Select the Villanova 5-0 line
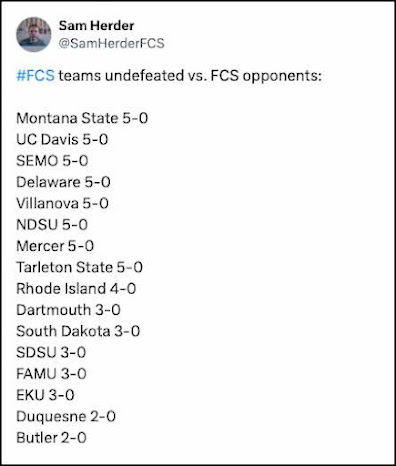Image resolution: width=396 pixels, height=466 pixels. 62,203
